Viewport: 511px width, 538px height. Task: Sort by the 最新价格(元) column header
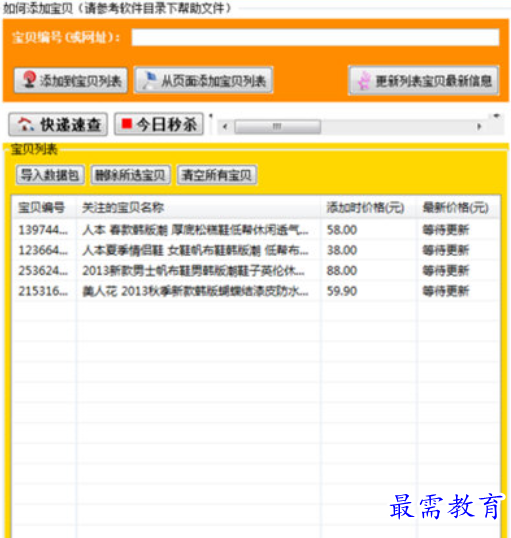click(x=458, y=208)
